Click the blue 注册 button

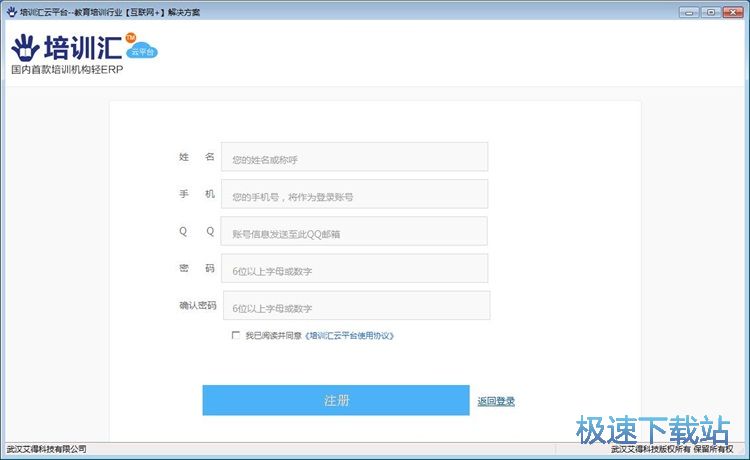(336, 400)
